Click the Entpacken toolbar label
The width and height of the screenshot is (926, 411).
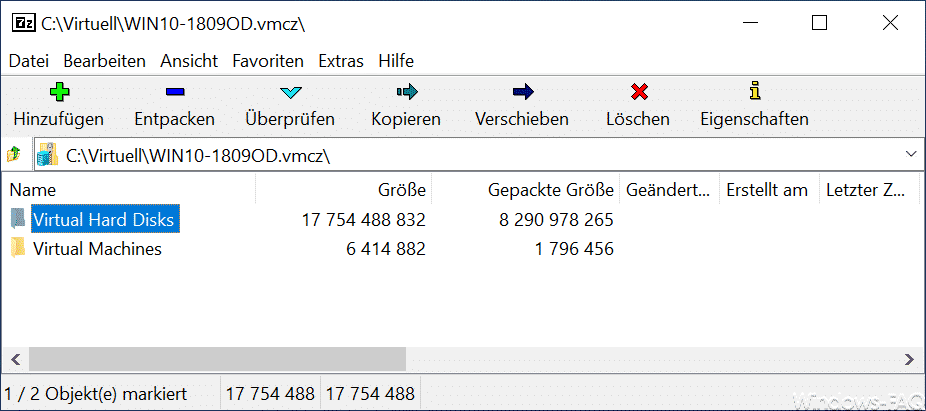click(x=174, y=119)
